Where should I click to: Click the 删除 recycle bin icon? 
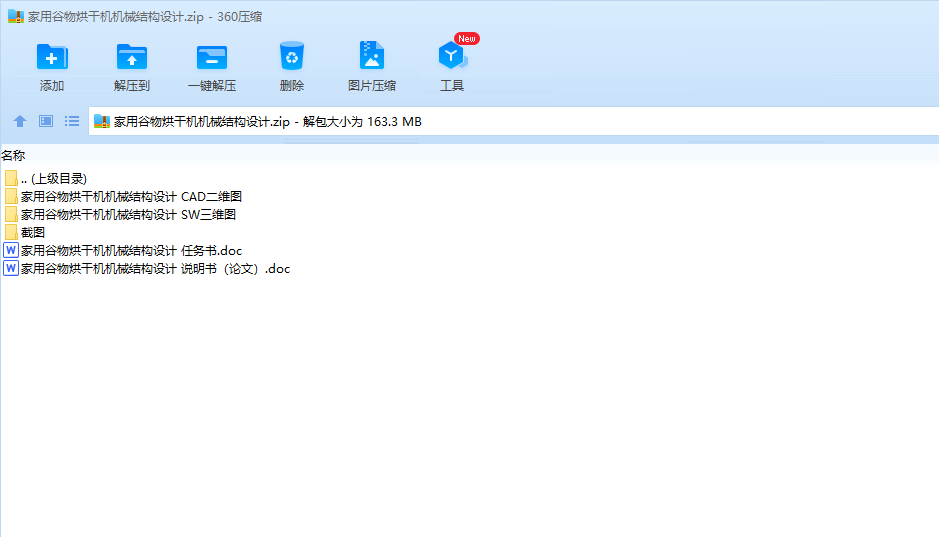coord(292,56)
